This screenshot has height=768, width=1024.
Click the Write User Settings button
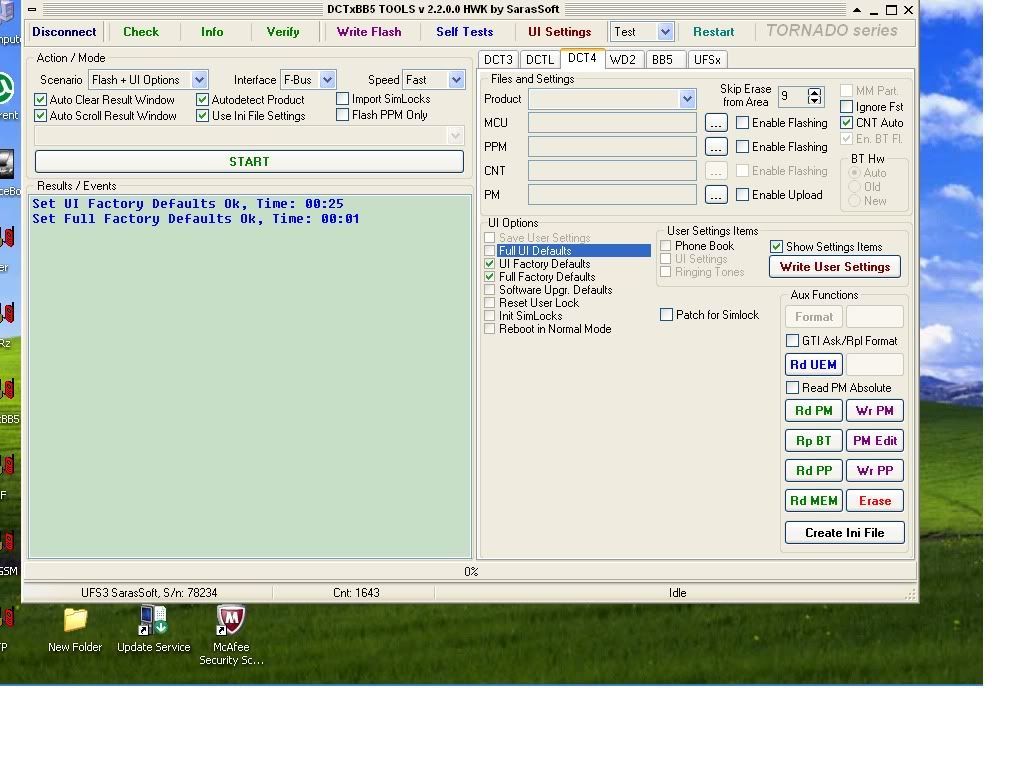click(834, 267)
